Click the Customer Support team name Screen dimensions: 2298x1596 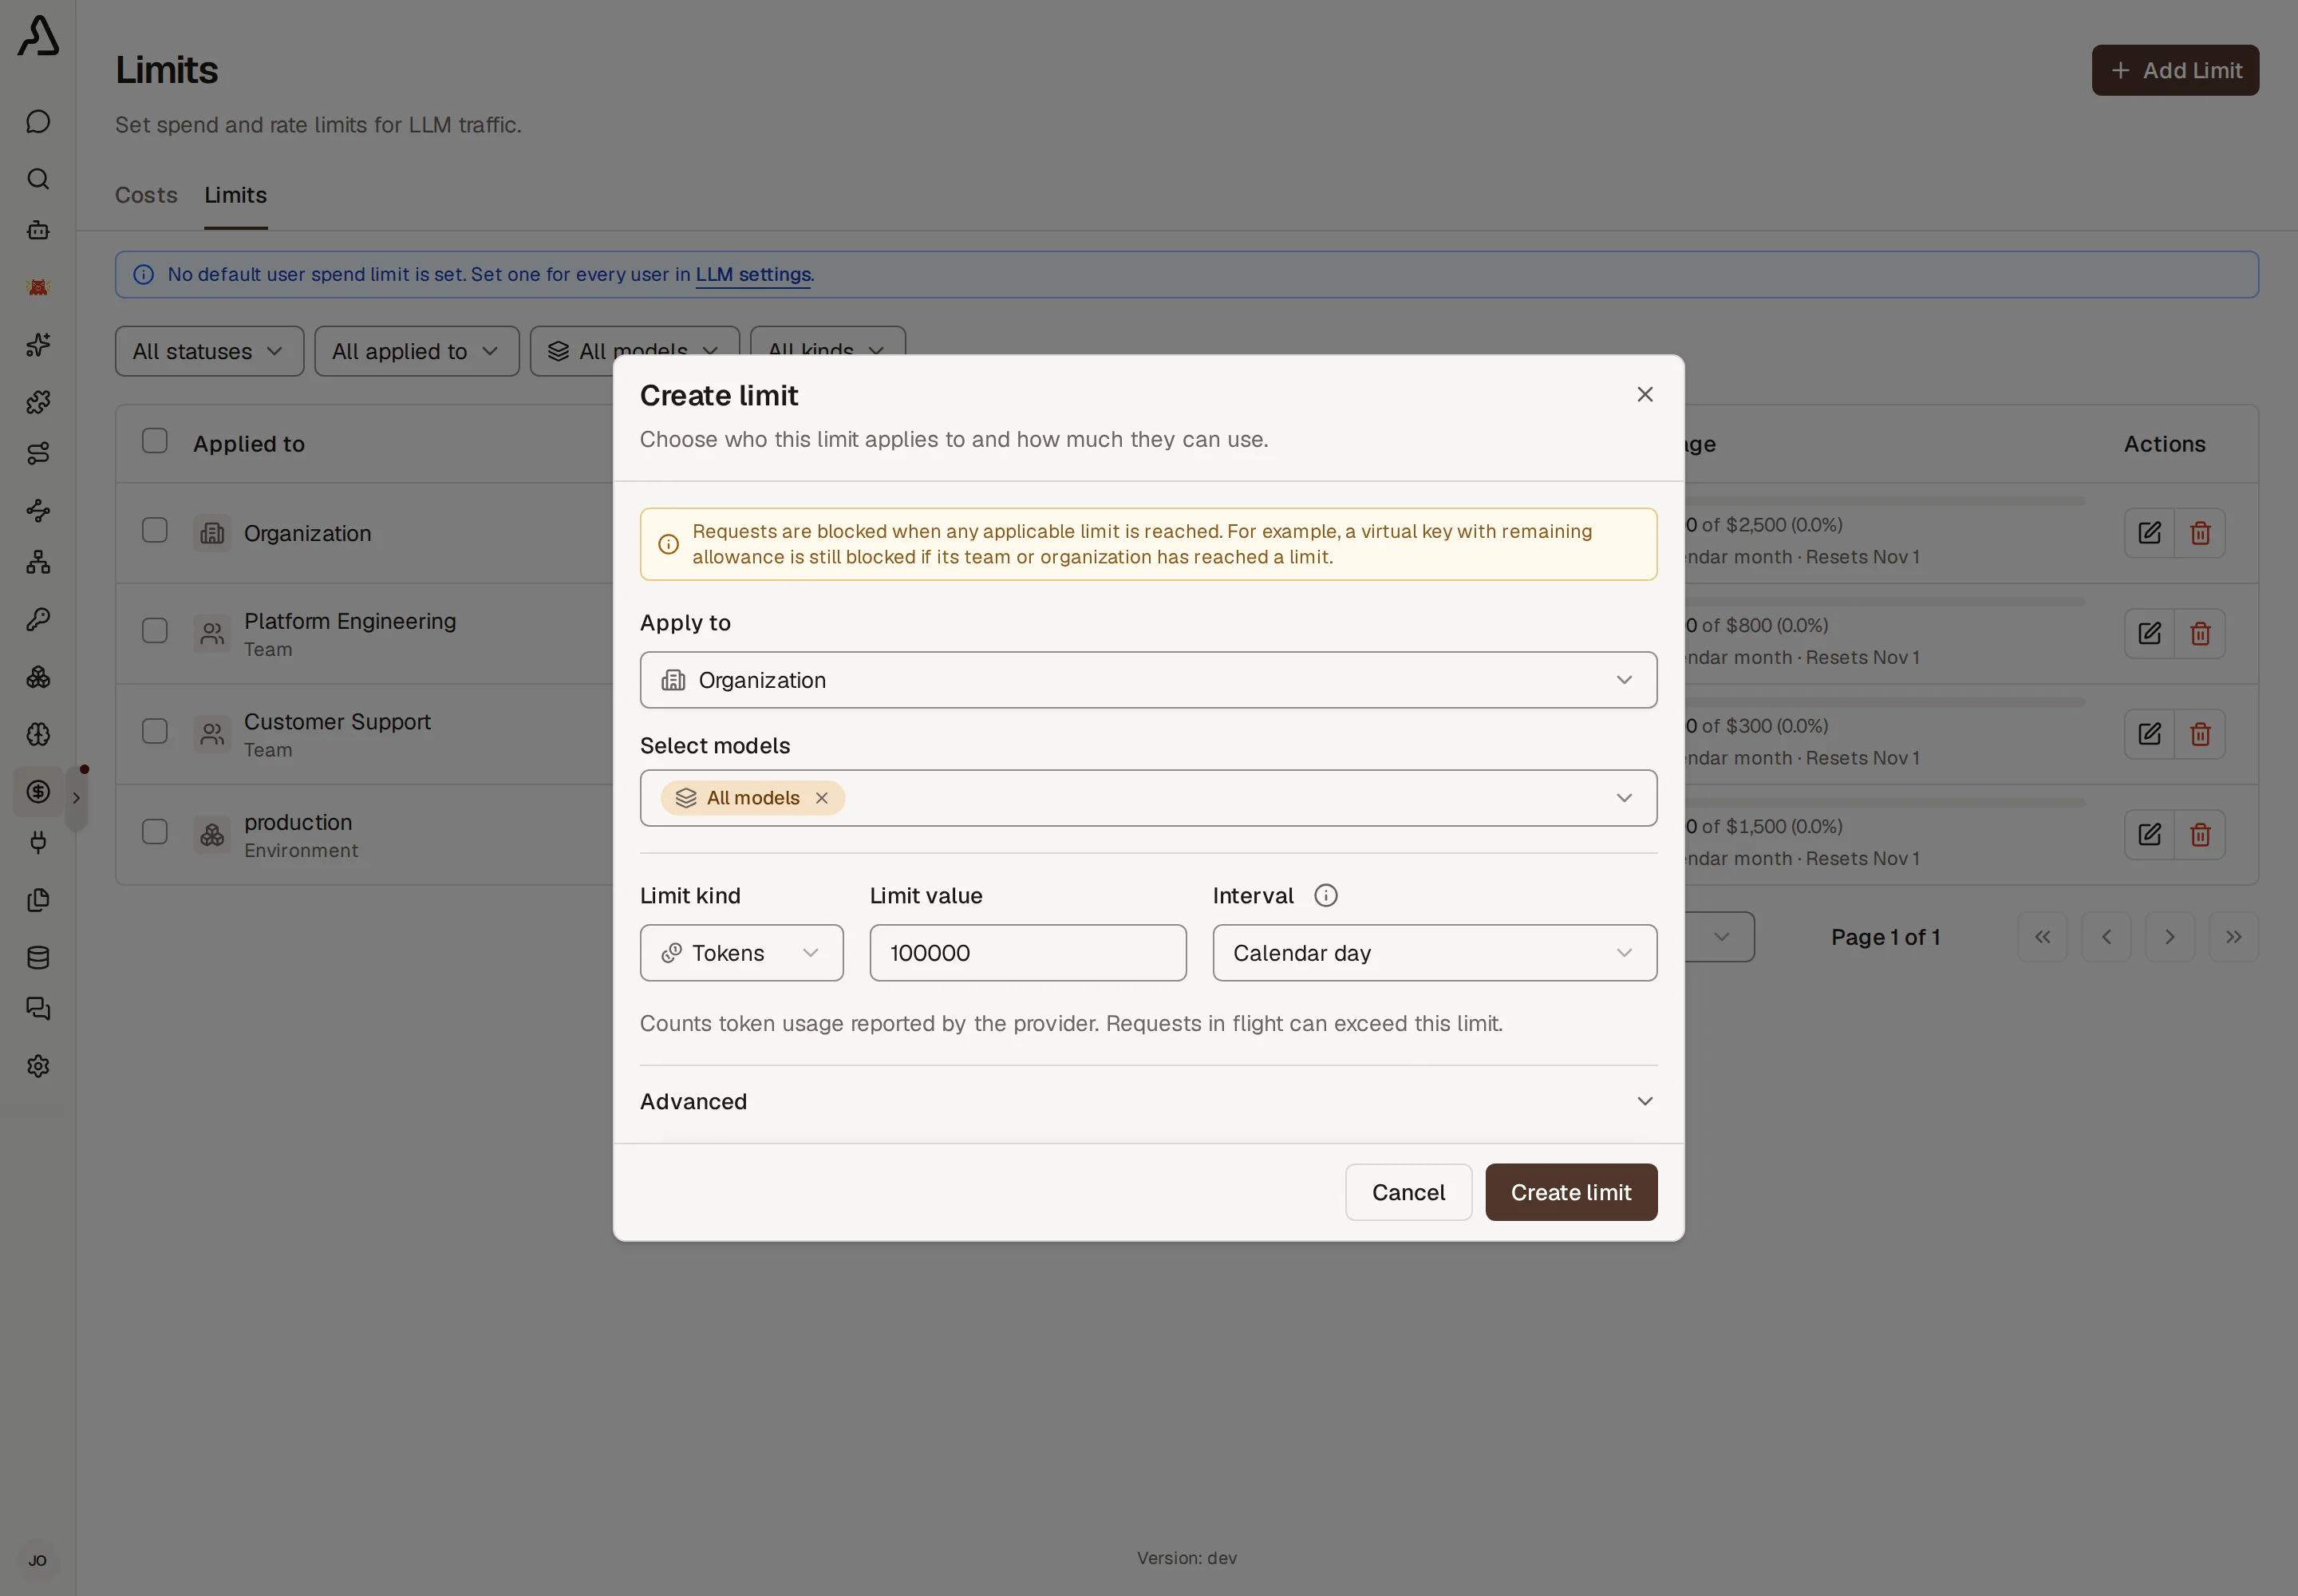pyautogui.click(x=337, y=722)
